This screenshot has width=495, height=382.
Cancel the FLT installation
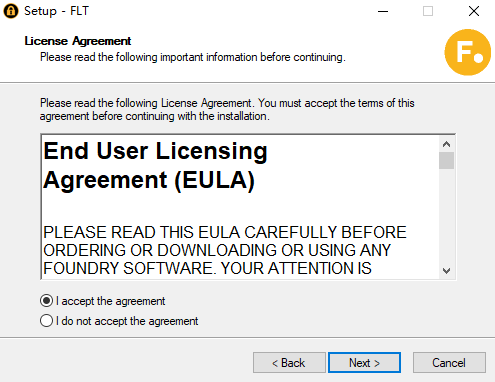point(449,363)
